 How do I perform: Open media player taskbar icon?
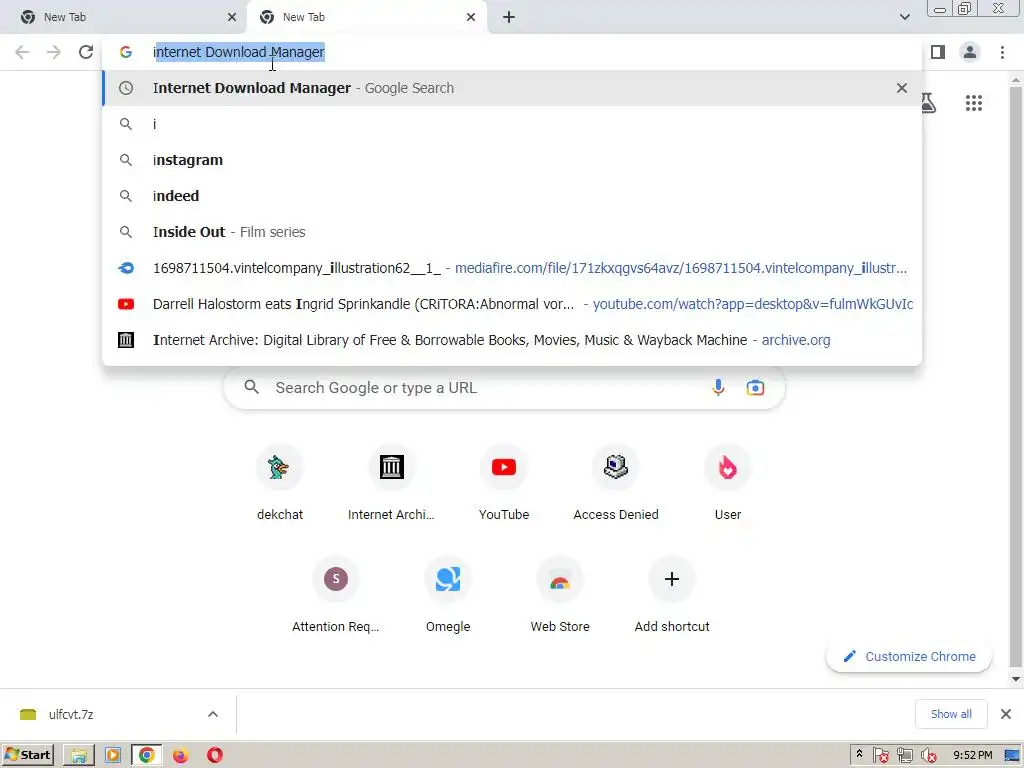pos(113,756)
